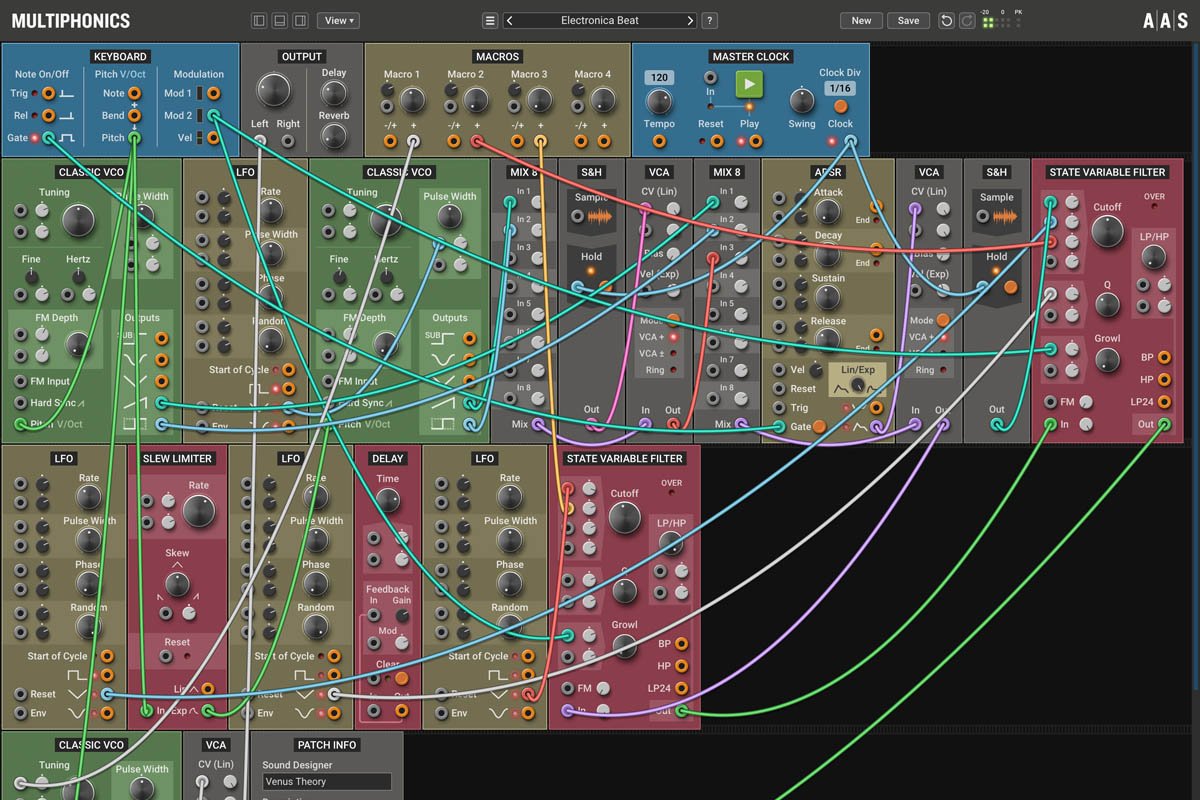
Task: Click the 'PATCH INFO' module title
Action: [x=327, y=745]
